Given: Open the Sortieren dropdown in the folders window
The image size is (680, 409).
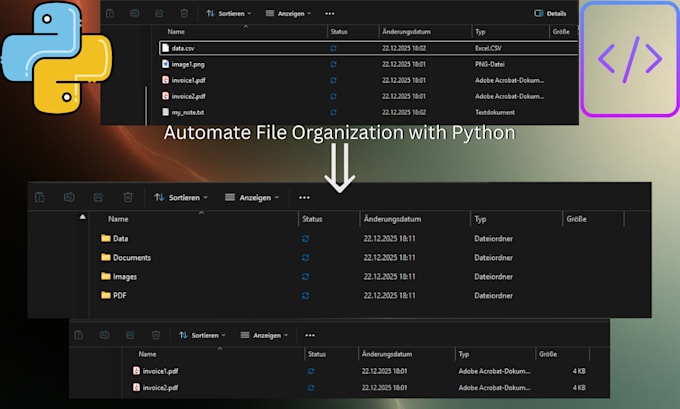Looking at the screenshot, I should click(x=181, y=197).
